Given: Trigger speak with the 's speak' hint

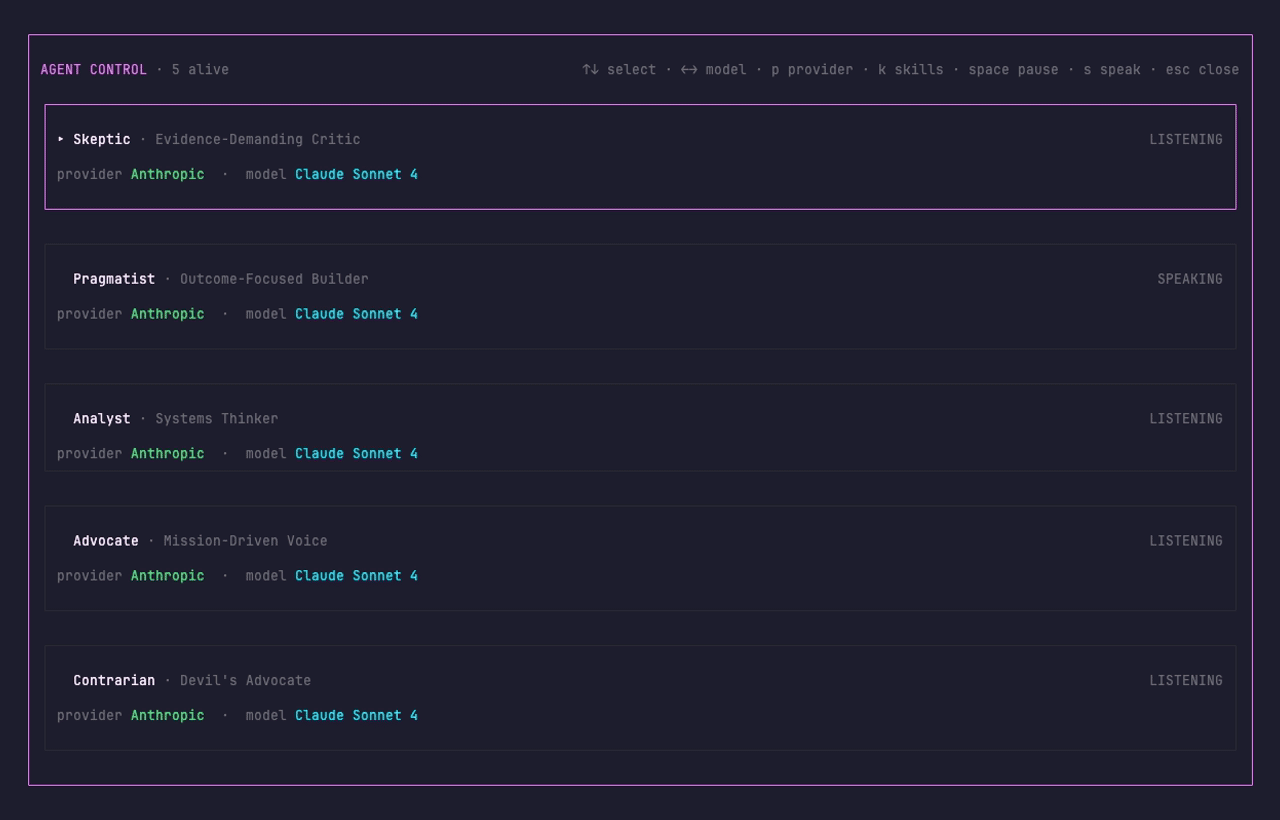Looking at the screenshot, I should point(1112,69).
